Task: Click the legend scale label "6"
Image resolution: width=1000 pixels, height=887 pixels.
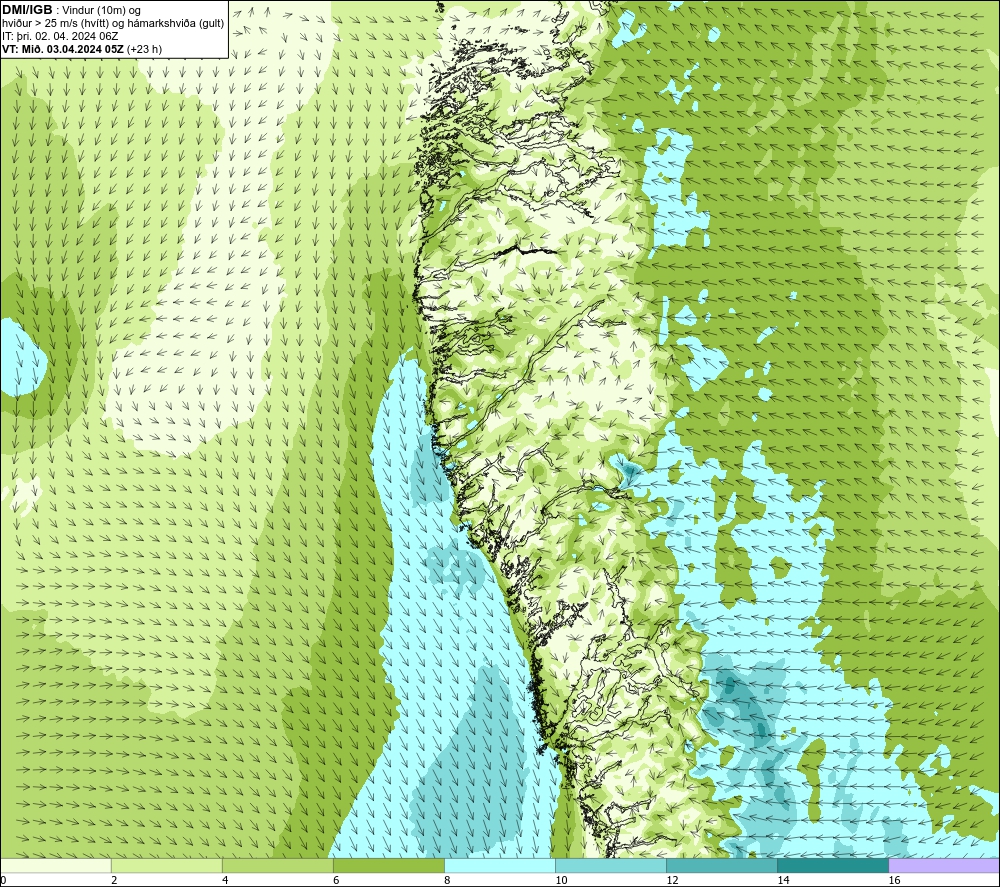Action: pos(336,881)
